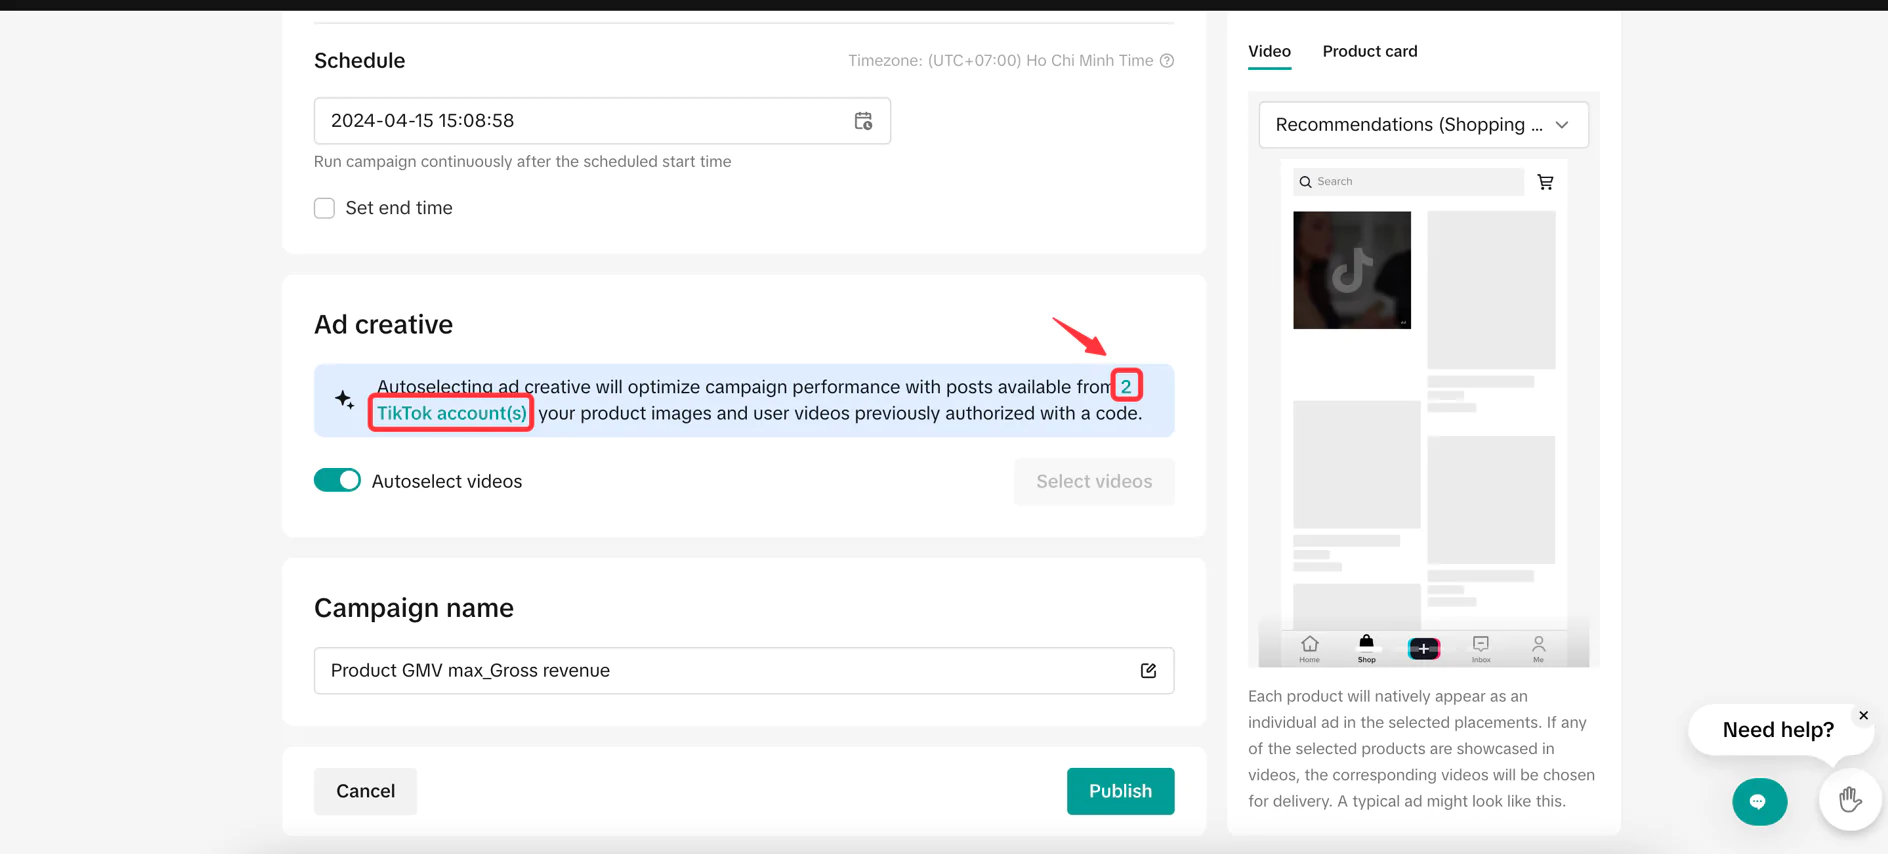Open the green chat support bubble

1759,802
